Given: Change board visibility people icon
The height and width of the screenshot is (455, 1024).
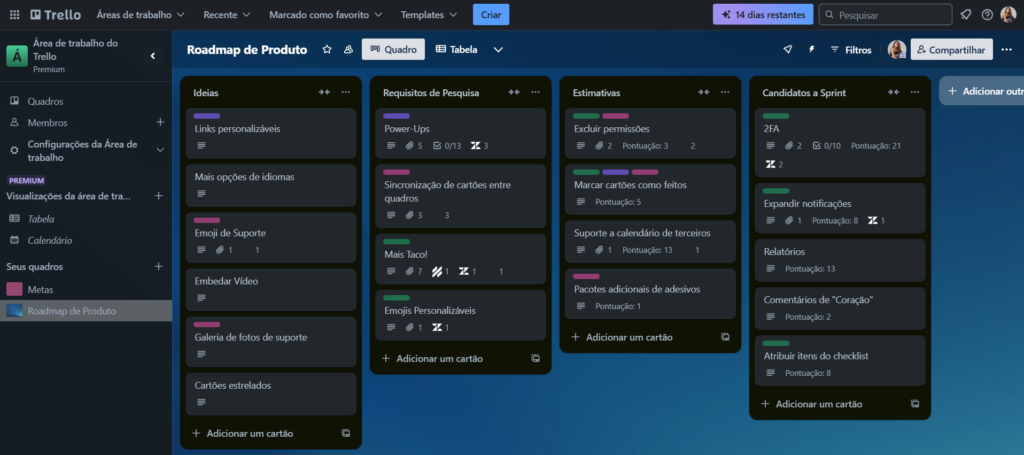Looking at the screenshot, I should point(348,49).
